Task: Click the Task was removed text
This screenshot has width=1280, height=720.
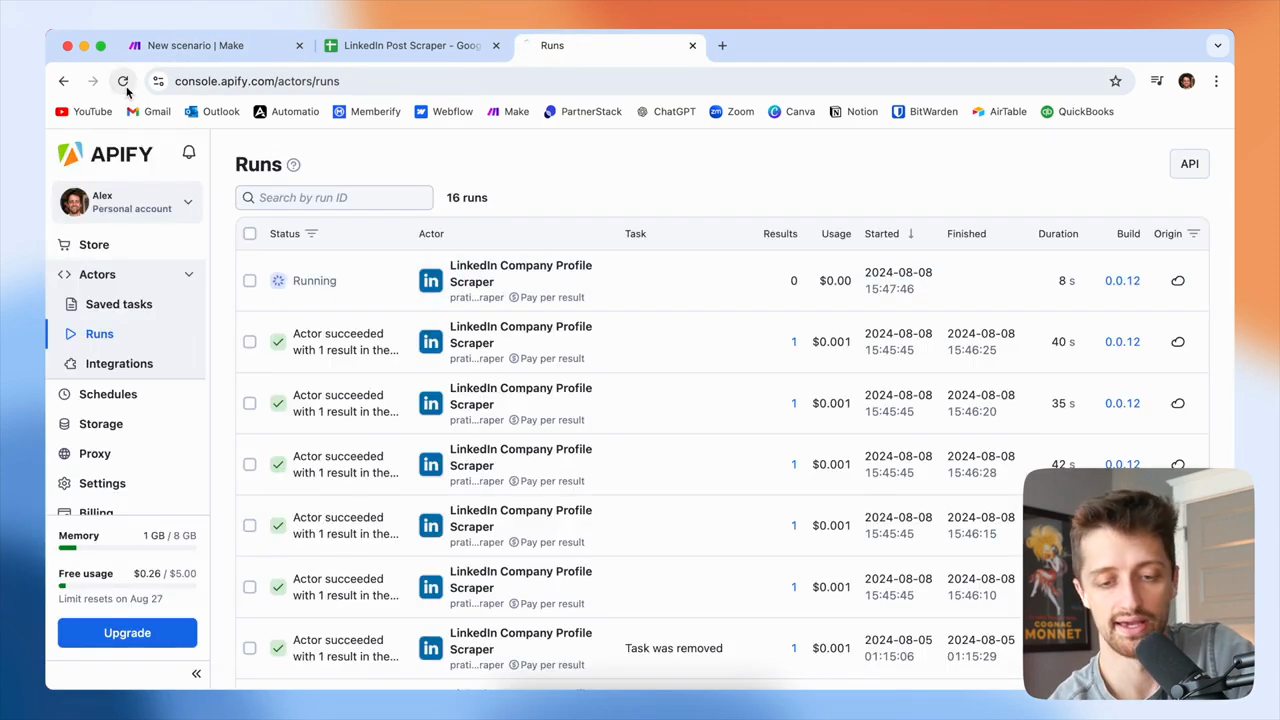Action: [x=674, y=648]
